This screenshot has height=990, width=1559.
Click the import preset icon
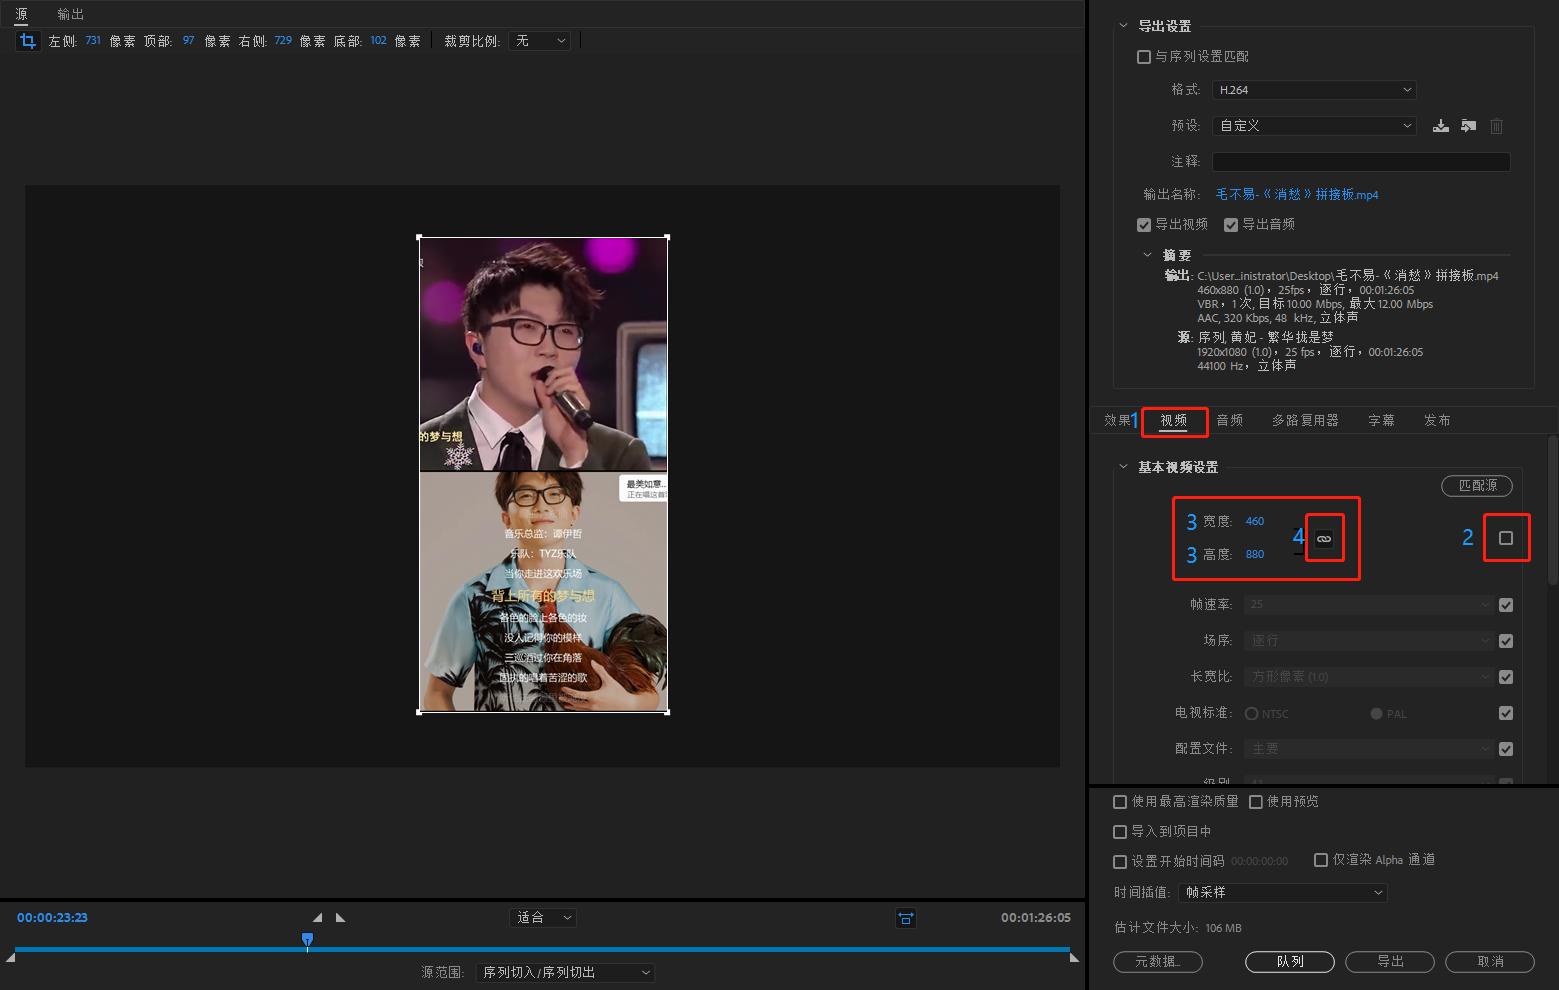(x=1468, y=125)
